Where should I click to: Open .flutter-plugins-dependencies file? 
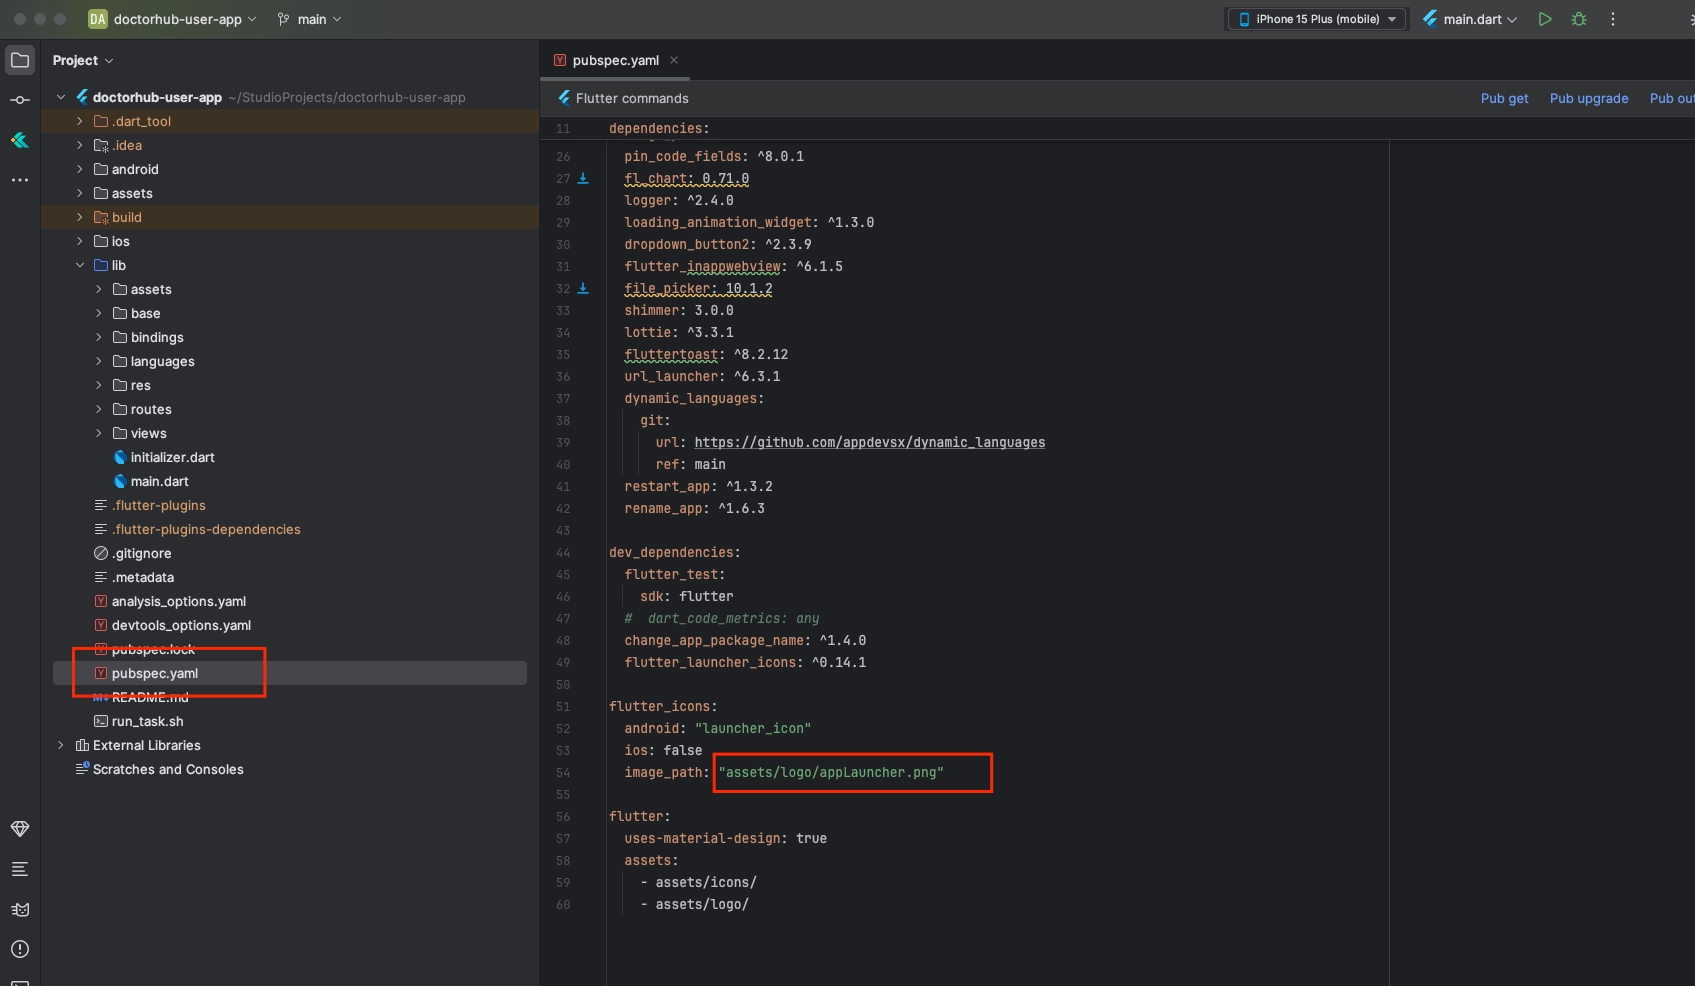[205, 529]
